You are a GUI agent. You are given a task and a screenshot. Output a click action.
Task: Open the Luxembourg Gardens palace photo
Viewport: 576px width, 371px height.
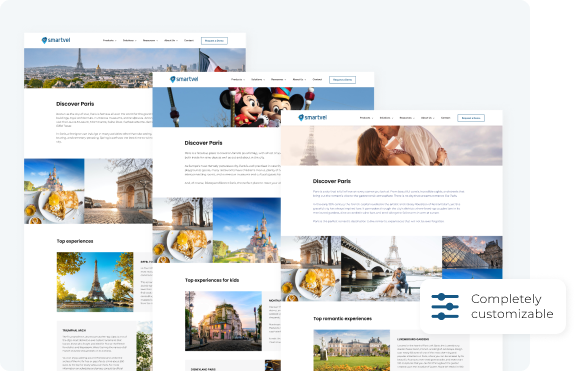352,350
